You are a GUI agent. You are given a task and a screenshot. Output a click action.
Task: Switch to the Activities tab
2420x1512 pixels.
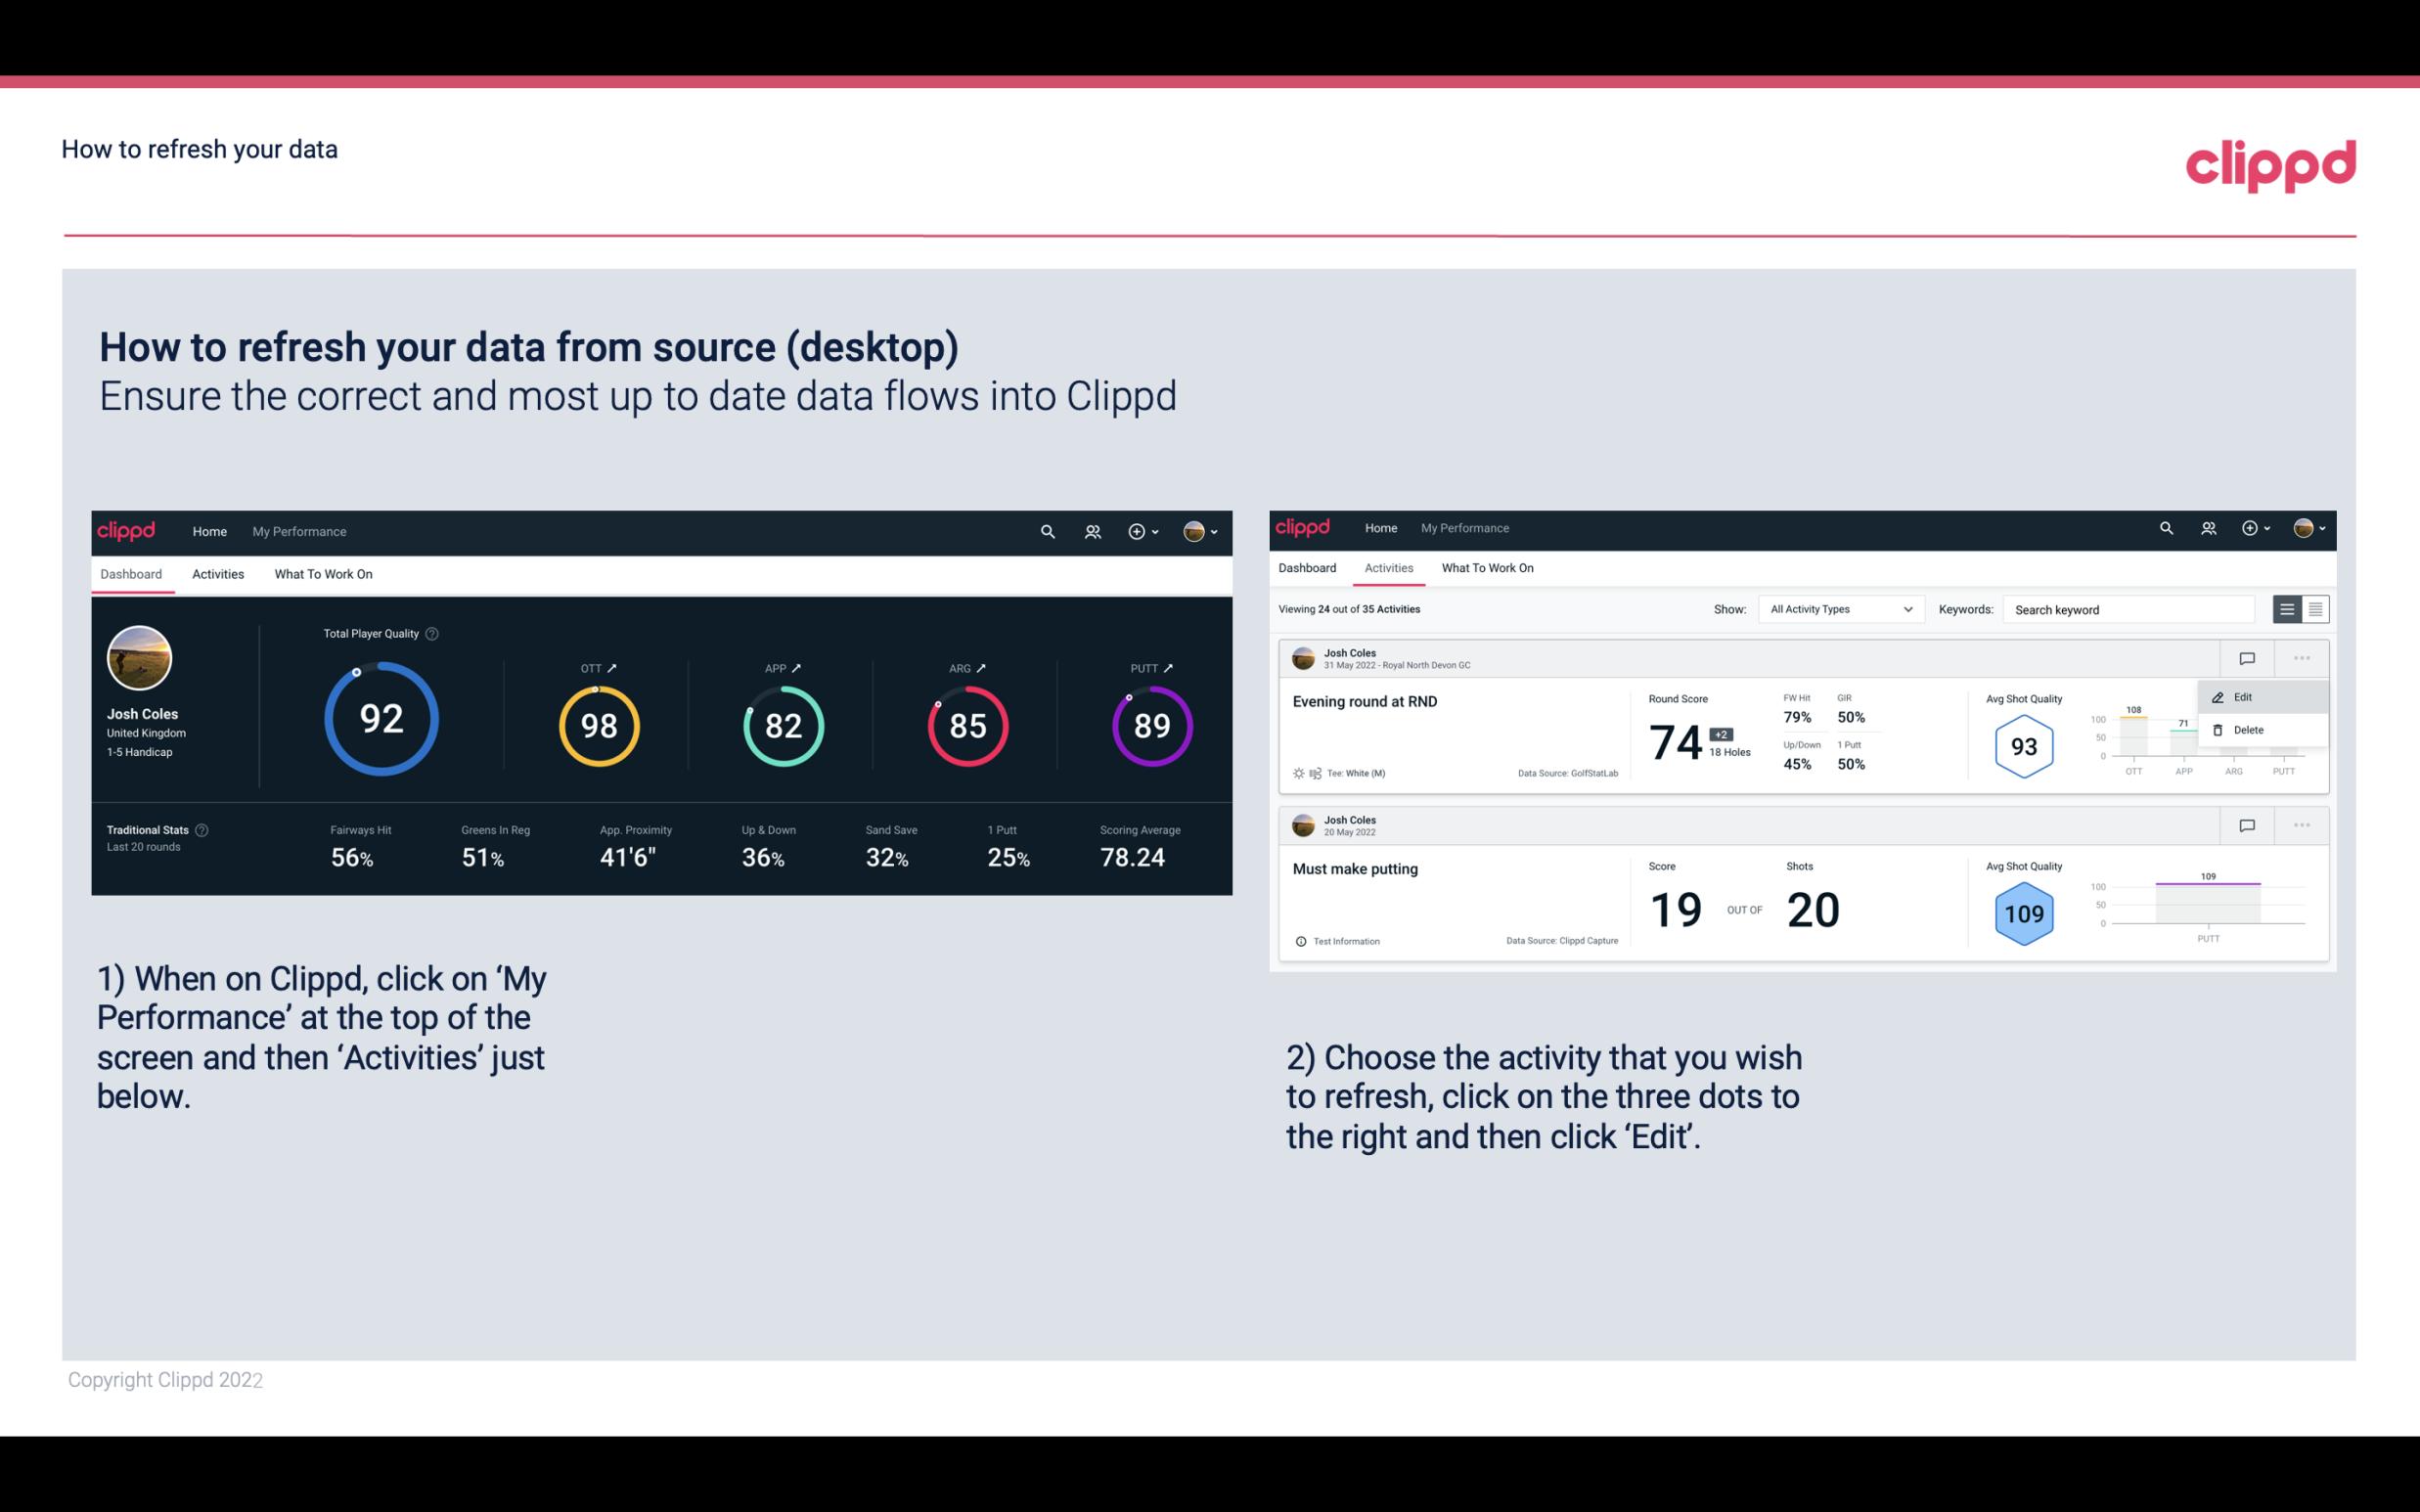216,573
